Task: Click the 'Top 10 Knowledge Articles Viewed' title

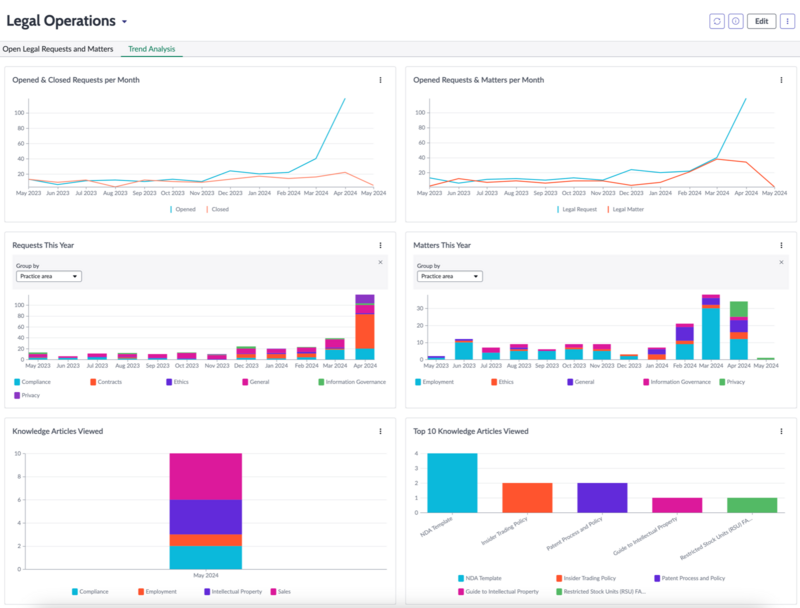Action: coord(471,432)
